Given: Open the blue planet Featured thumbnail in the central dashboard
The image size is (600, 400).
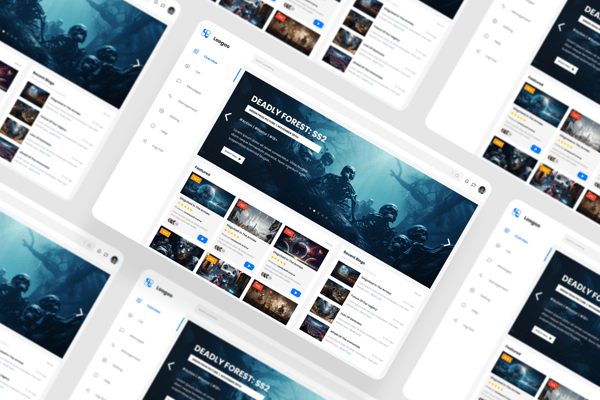Looking at the screenshot, I should (208, 194).
